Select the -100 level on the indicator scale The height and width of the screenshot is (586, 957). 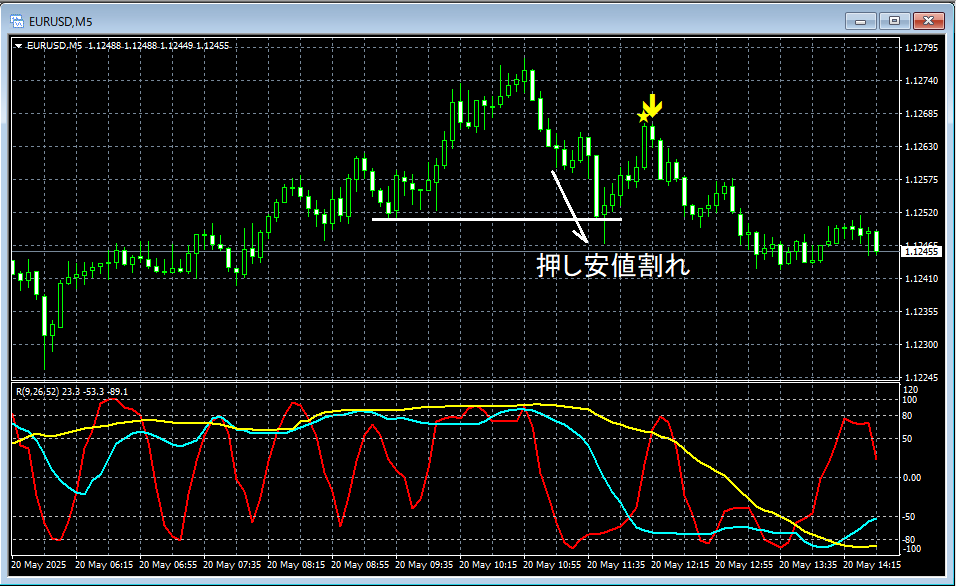(911, 549)
